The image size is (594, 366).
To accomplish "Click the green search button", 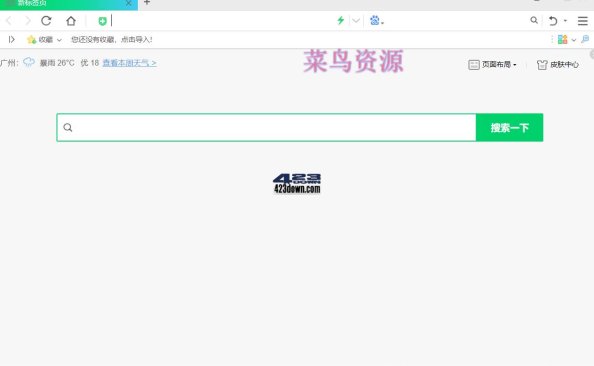I will (x=509, y=127).
